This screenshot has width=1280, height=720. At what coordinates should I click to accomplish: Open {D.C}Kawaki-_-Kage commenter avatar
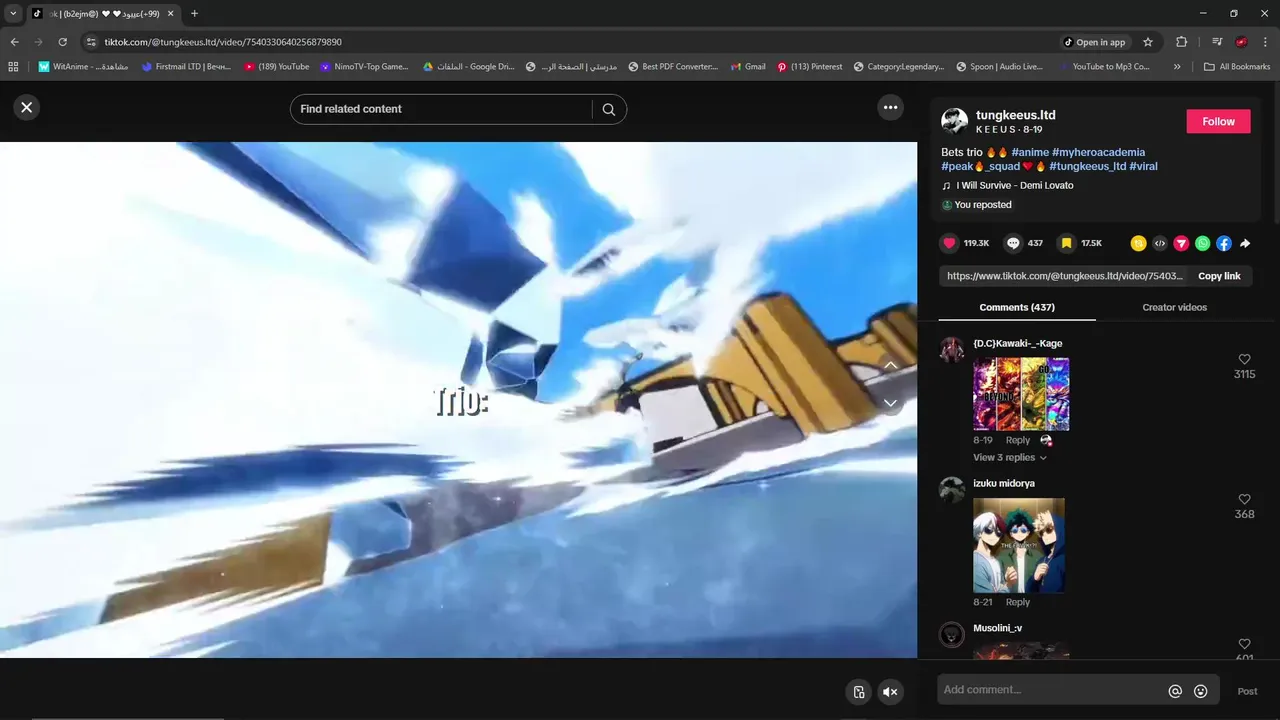[952, 350]
